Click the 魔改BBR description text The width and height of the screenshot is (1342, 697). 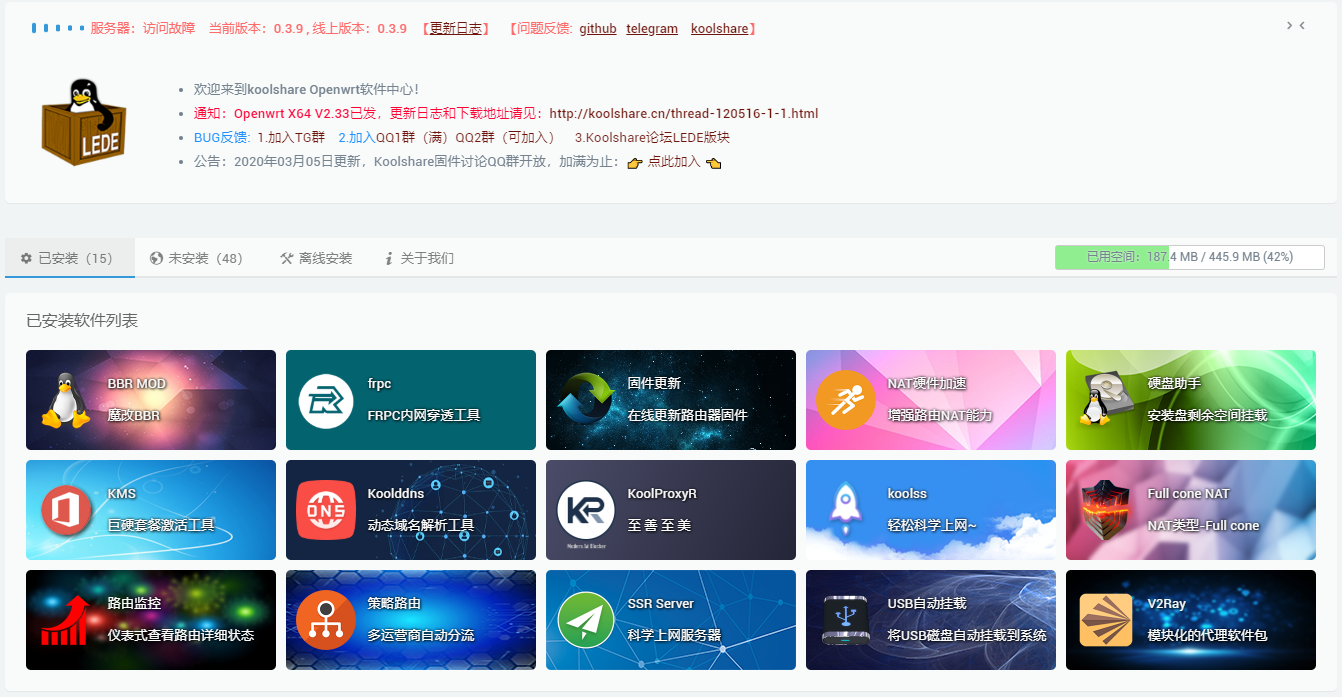[134, 415]
